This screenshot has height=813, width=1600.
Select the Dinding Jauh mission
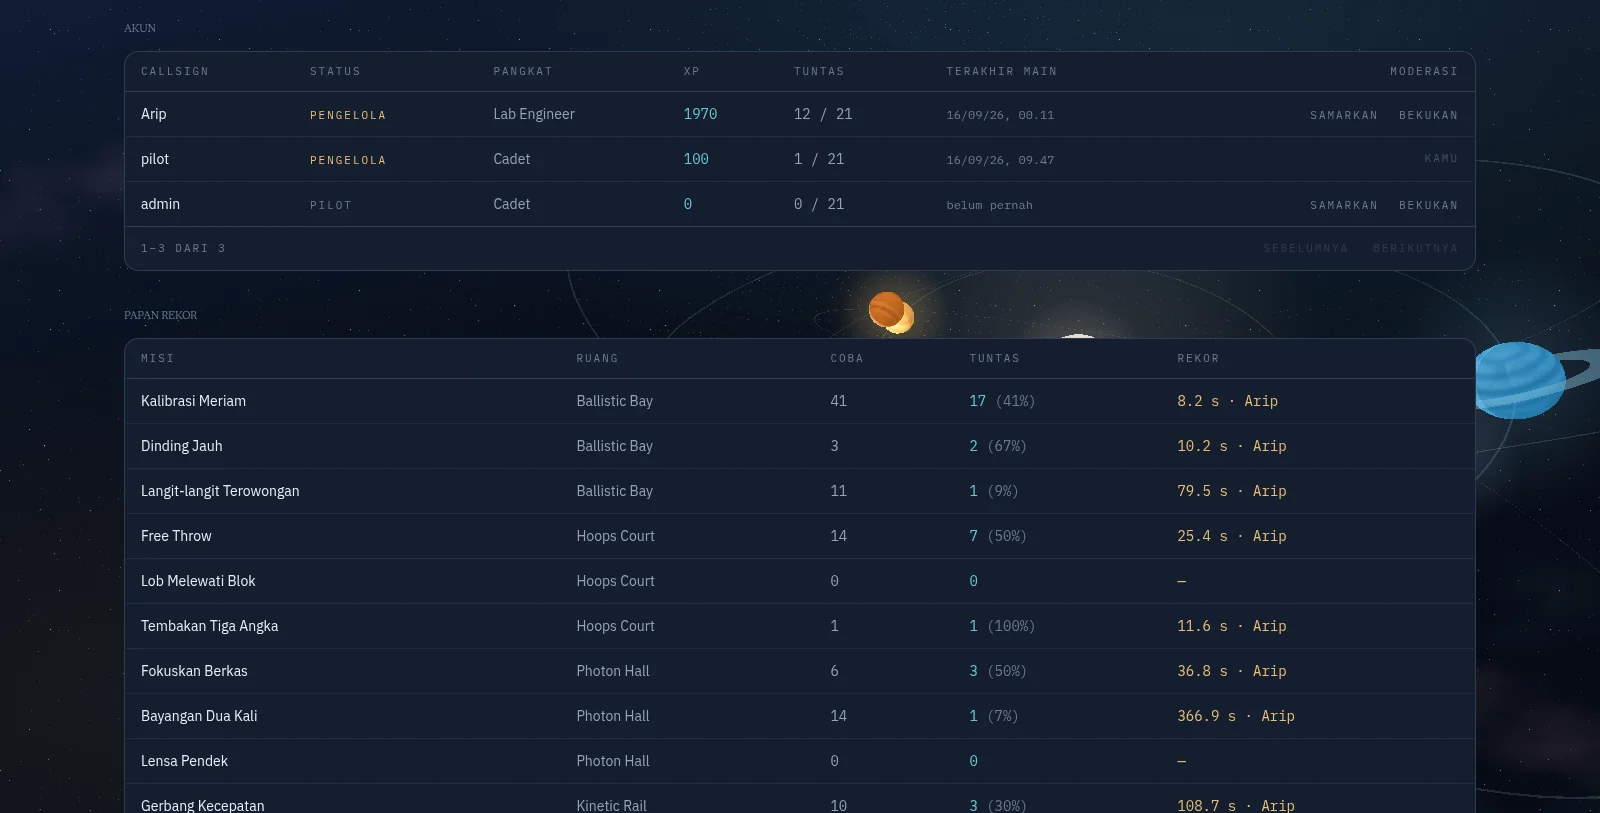[182, 446]
